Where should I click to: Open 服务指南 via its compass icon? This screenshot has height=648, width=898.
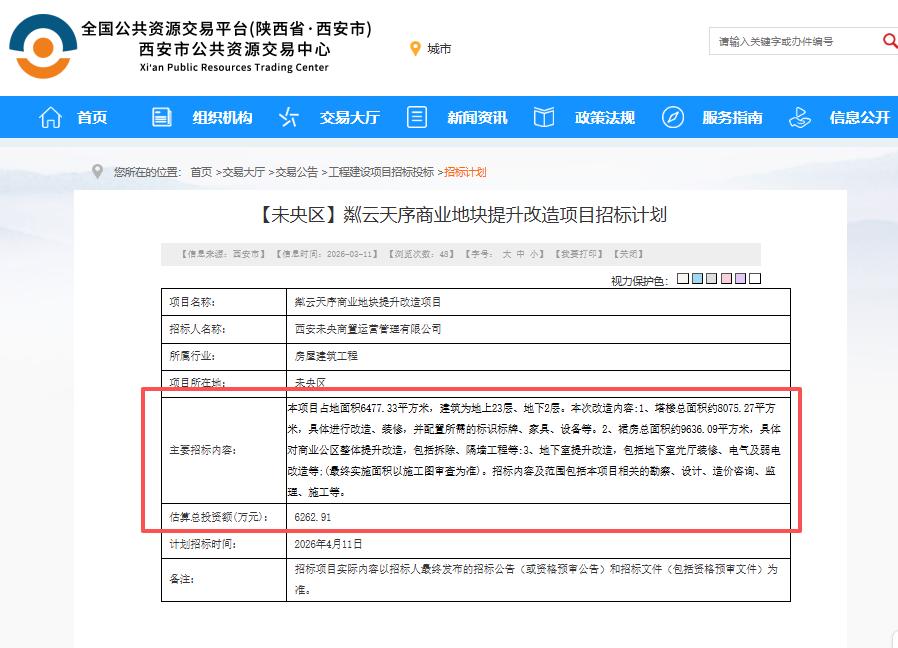[x=672, y=117]
